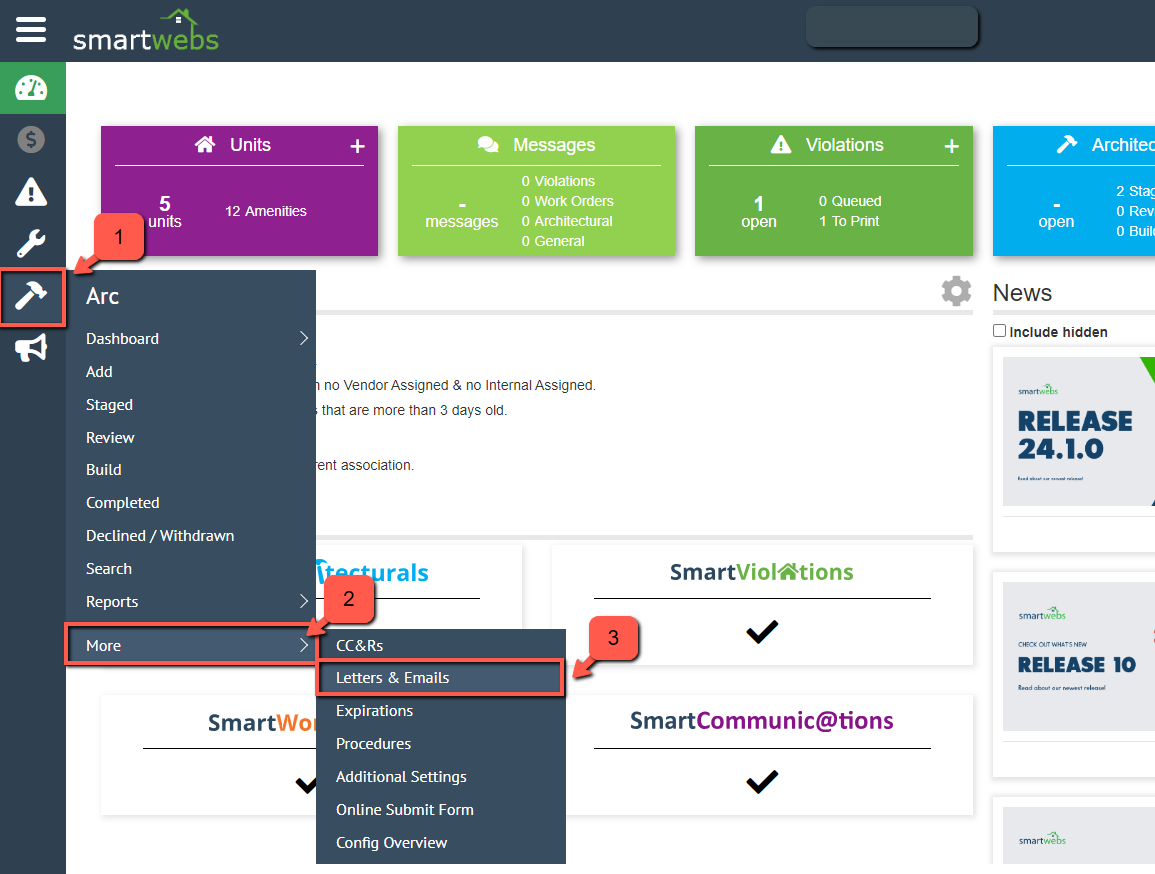Open the communications megaphone icon
This screenshot has height=874, width=1155.
click(x=31, y=348)
